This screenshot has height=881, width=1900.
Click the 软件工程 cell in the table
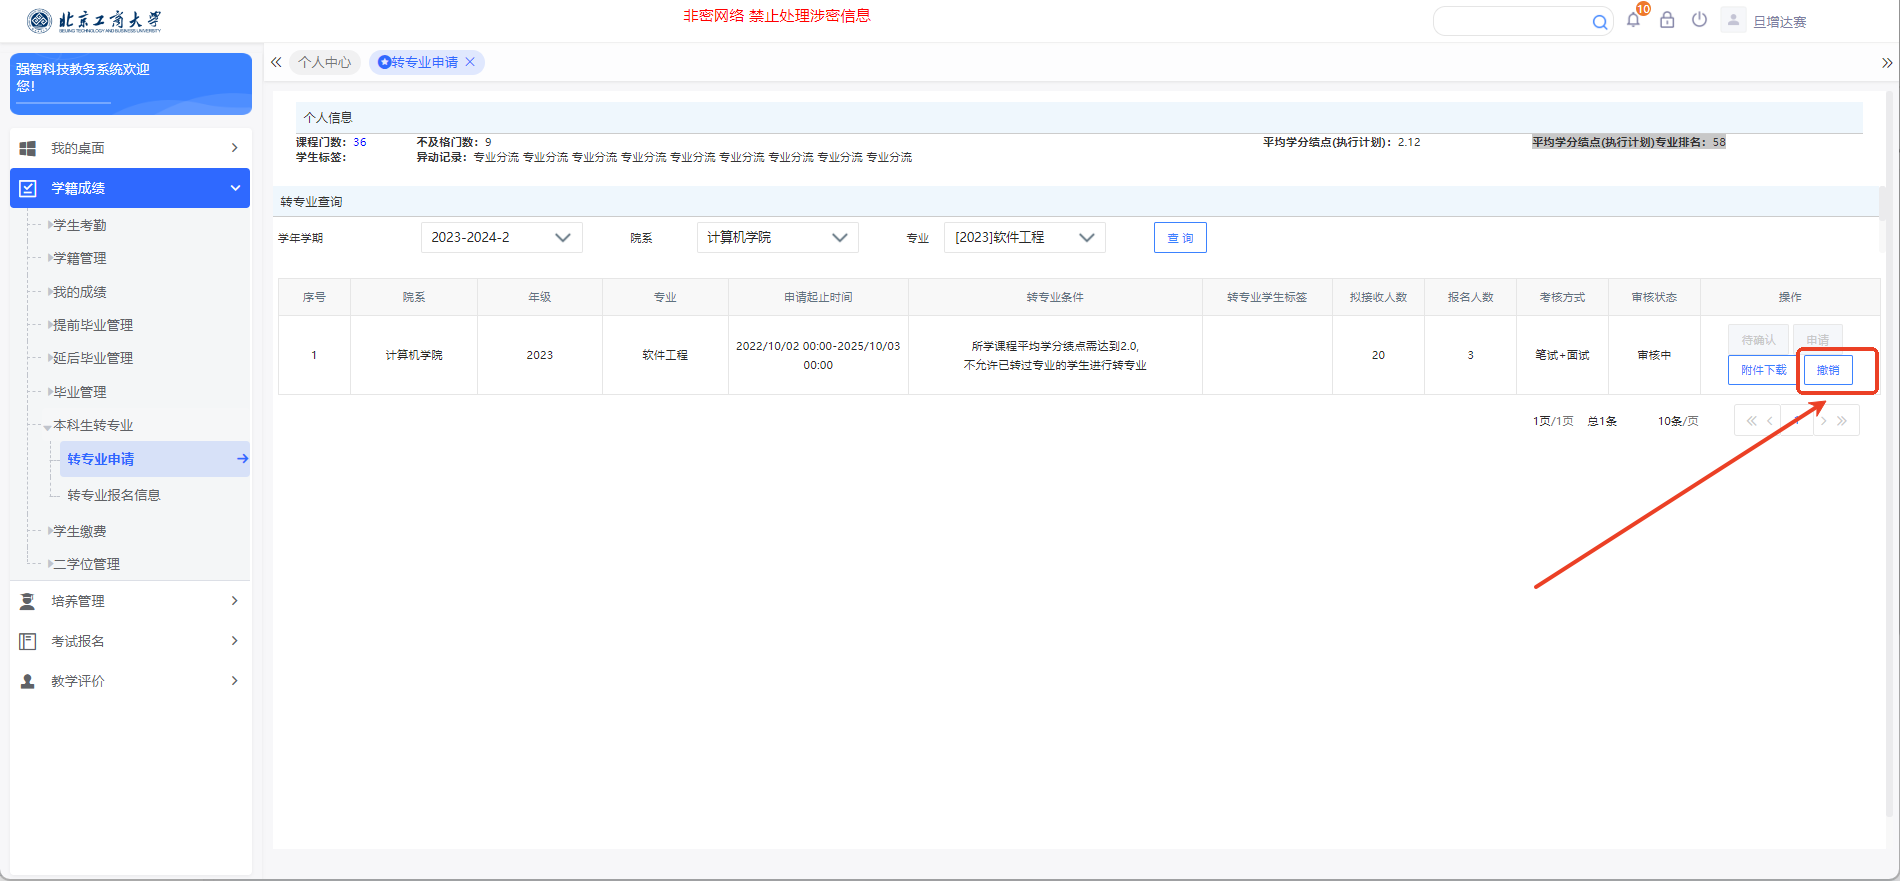click(x=665, y=355)
